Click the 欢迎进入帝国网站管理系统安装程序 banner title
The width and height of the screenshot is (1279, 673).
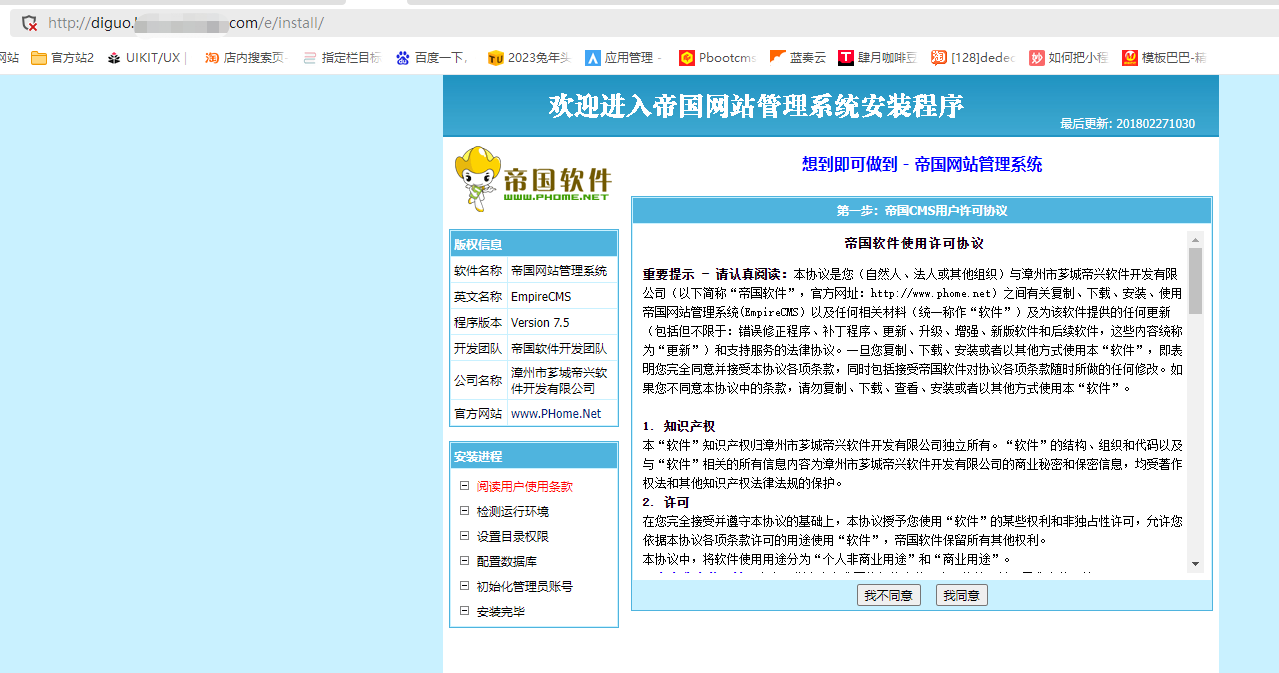click(756, 106)
